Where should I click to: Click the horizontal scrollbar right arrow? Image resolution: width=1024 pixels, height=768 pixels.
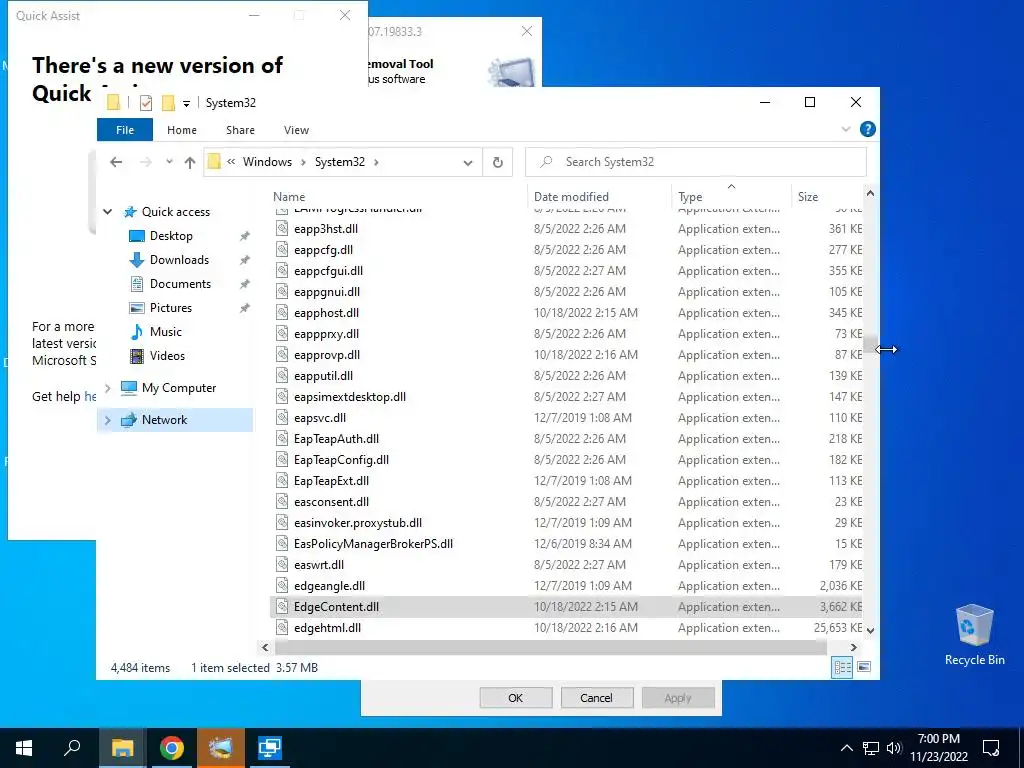(x=854, y=647)
